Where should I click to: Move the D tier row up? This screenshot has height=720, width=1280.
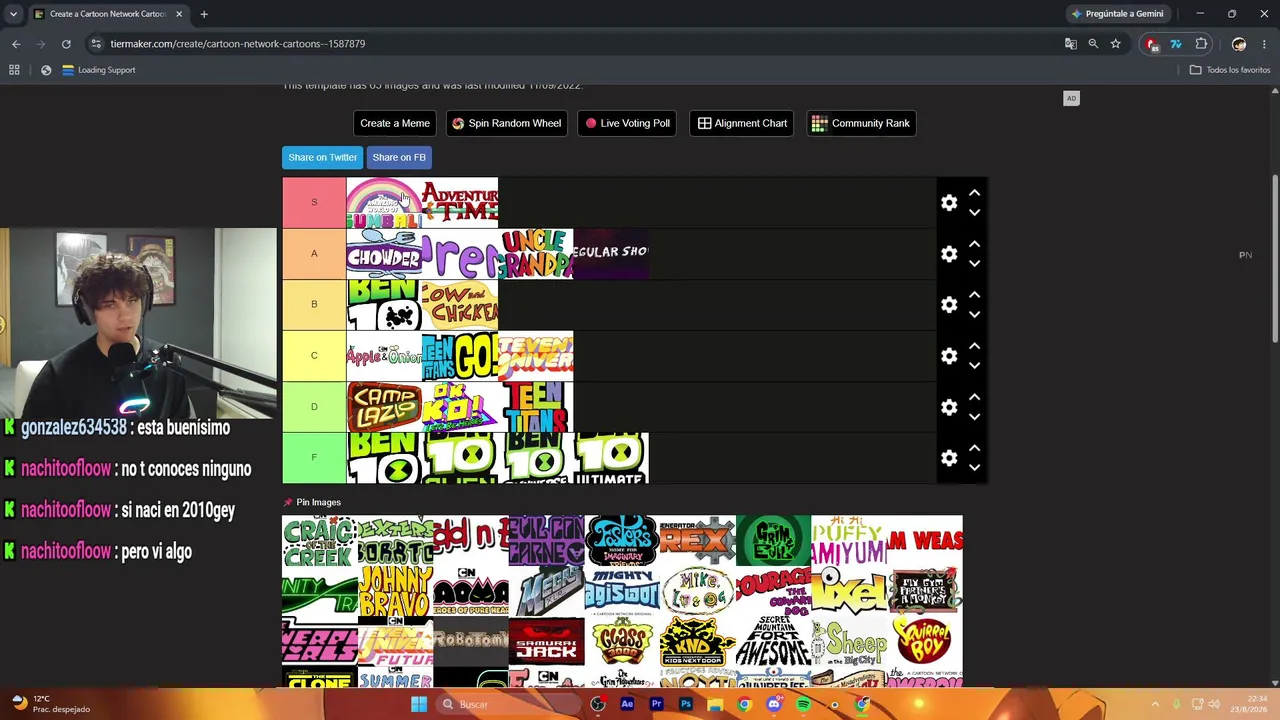click(974, 397)
